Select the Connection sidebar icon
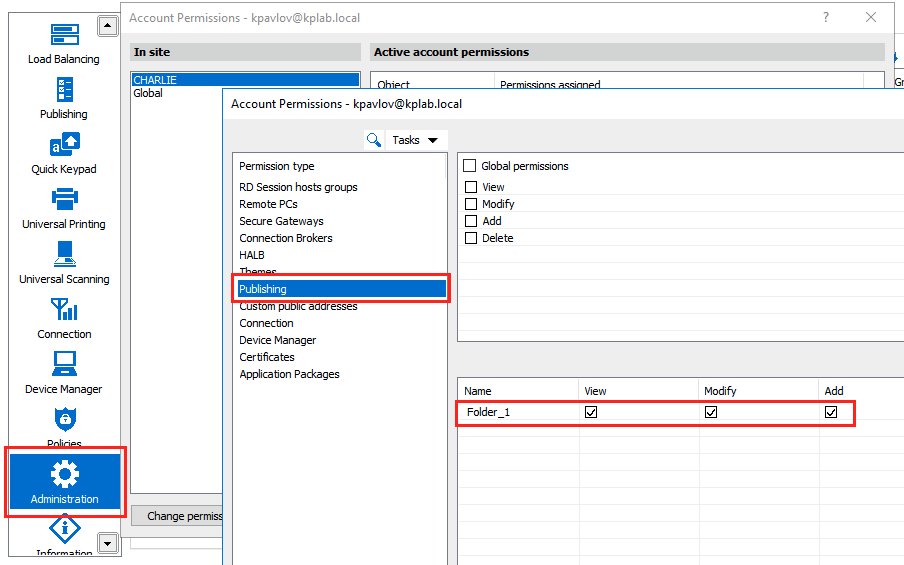The image size is (904, 565). click(x=64, y=317)
